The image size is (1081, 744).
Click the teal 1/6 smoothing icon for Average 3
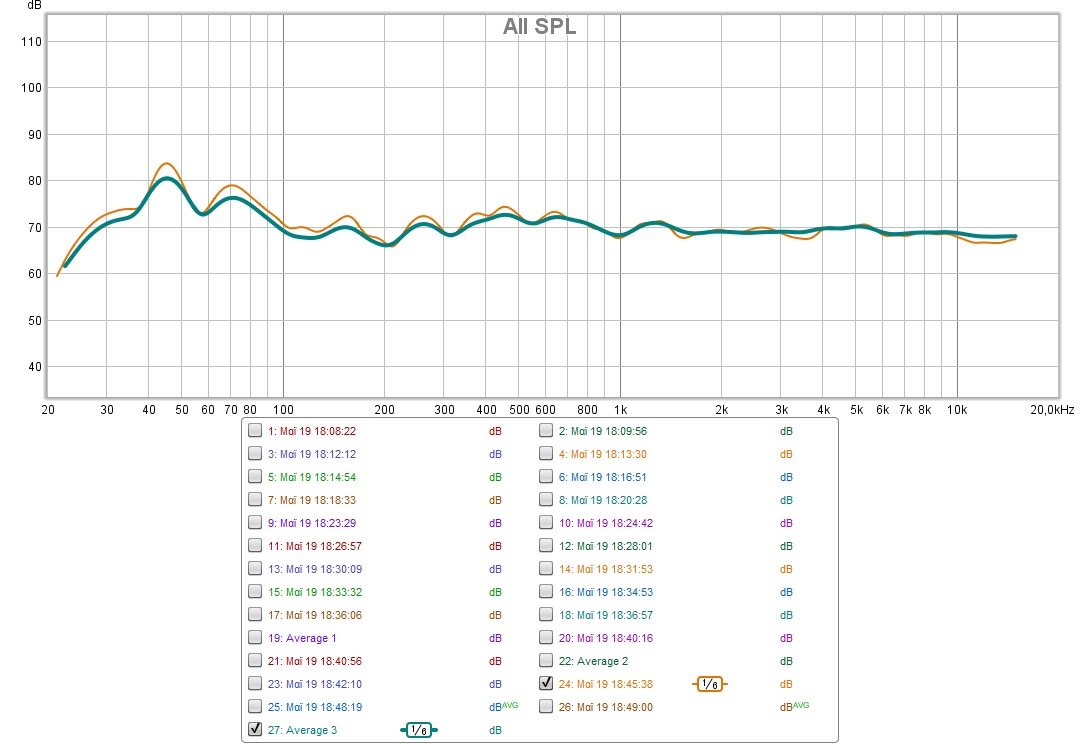419,730
